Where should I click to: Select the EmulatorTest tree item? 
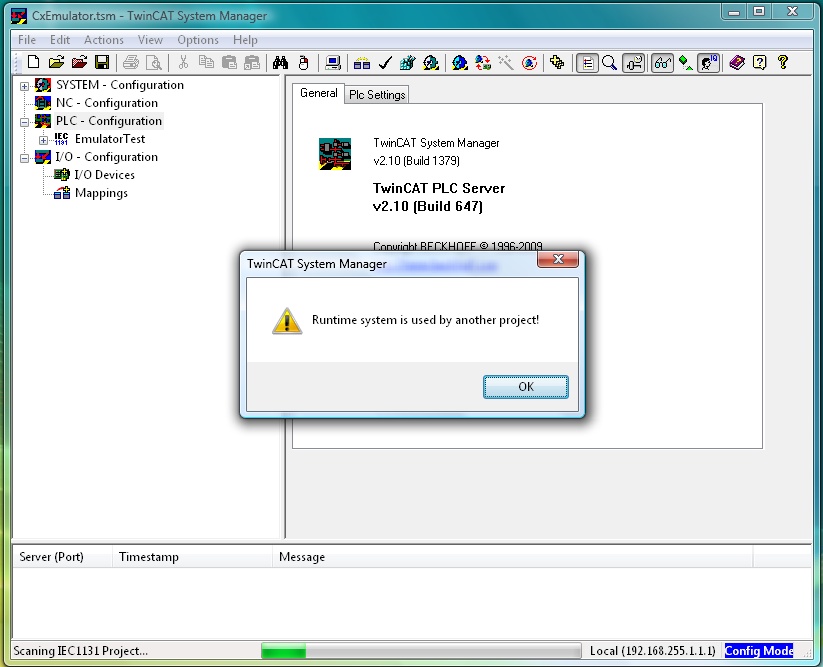(110, 139)
